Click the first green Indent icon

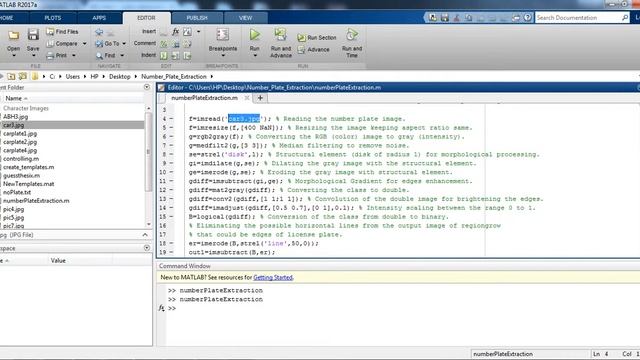pos(164,55)
